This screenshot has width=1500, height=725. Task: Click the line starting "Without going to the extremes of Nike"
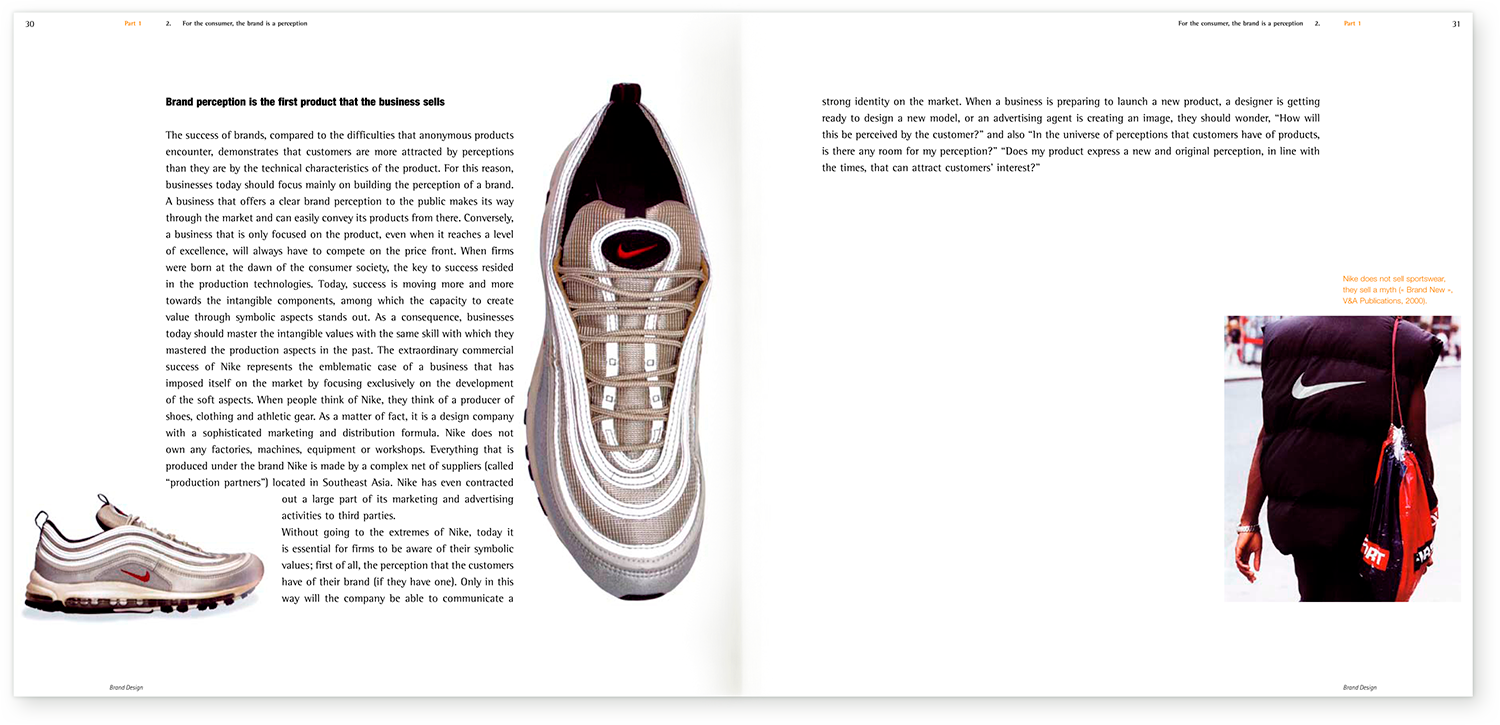click(x=398, y=532)
